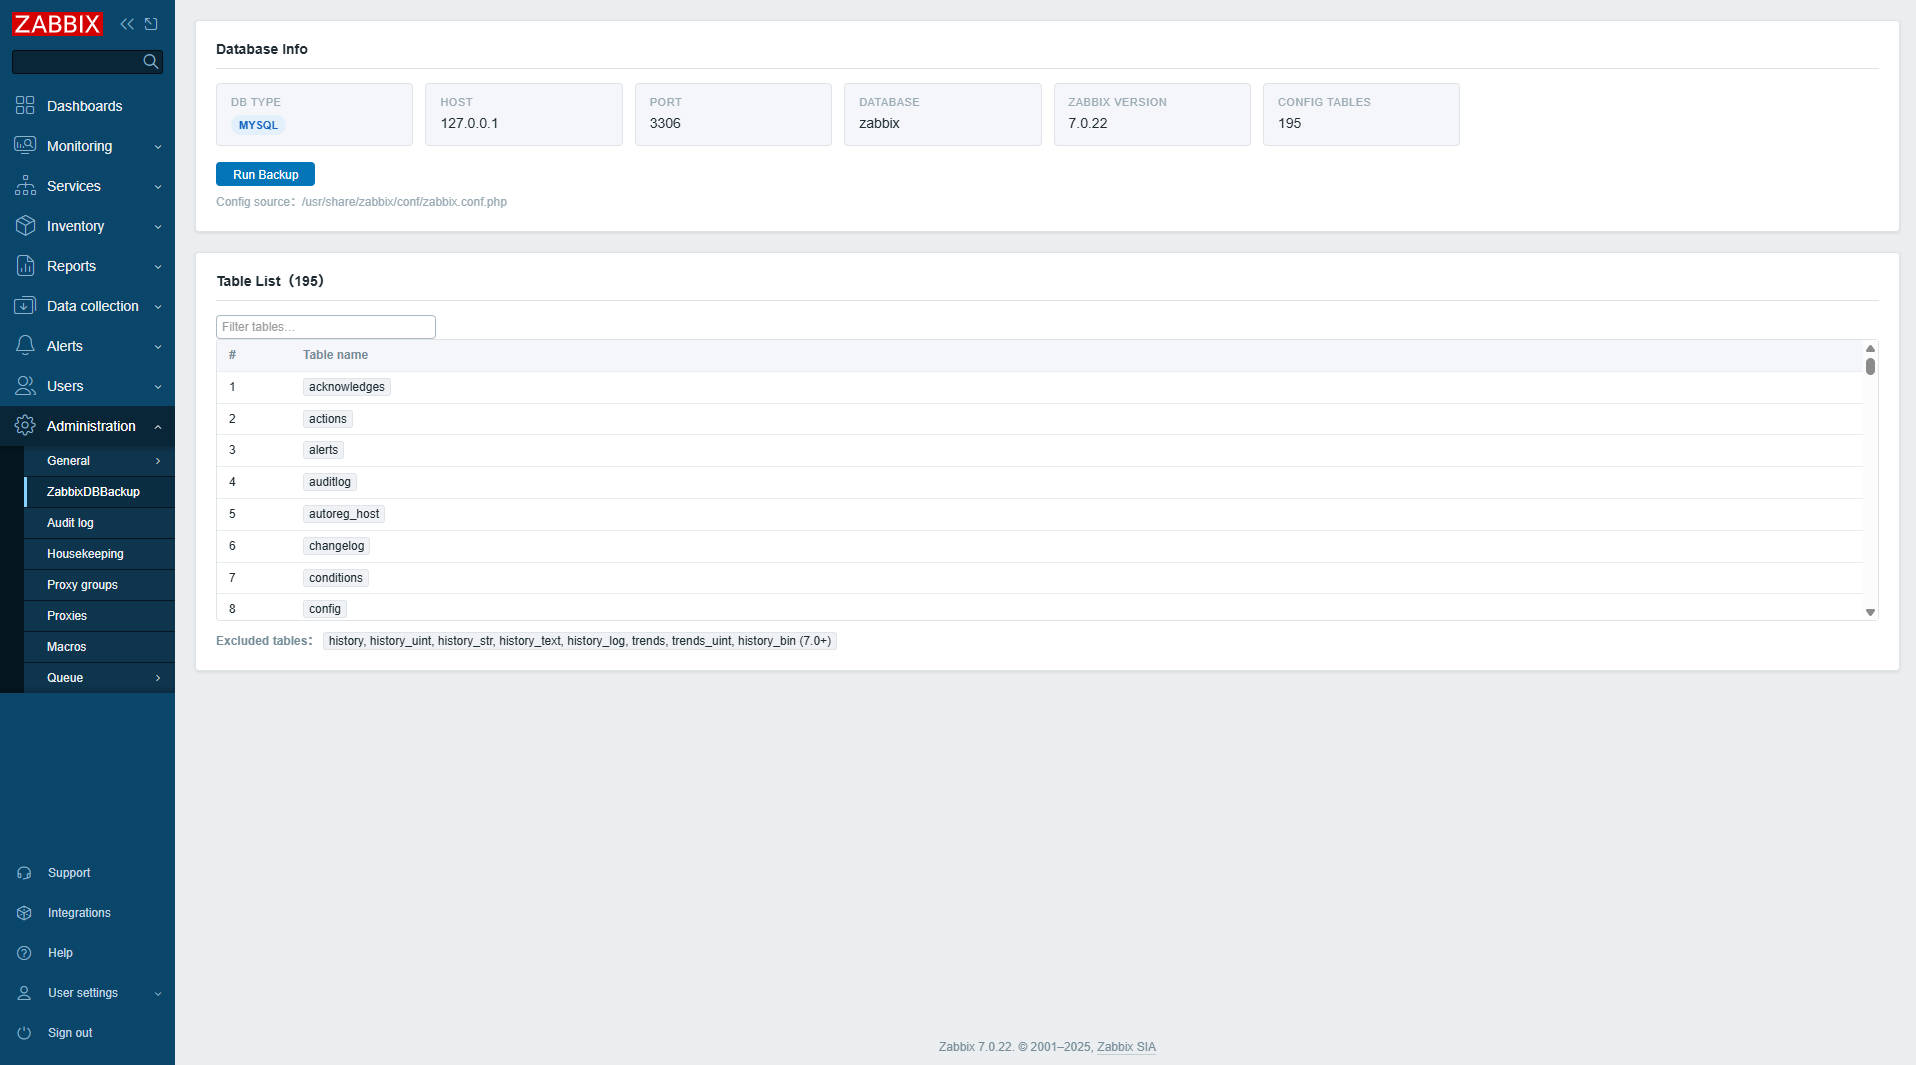1916x1065 pixels.
Task: Click the Data collection icon
Action: pyautogui.click(x=25, y=305)
